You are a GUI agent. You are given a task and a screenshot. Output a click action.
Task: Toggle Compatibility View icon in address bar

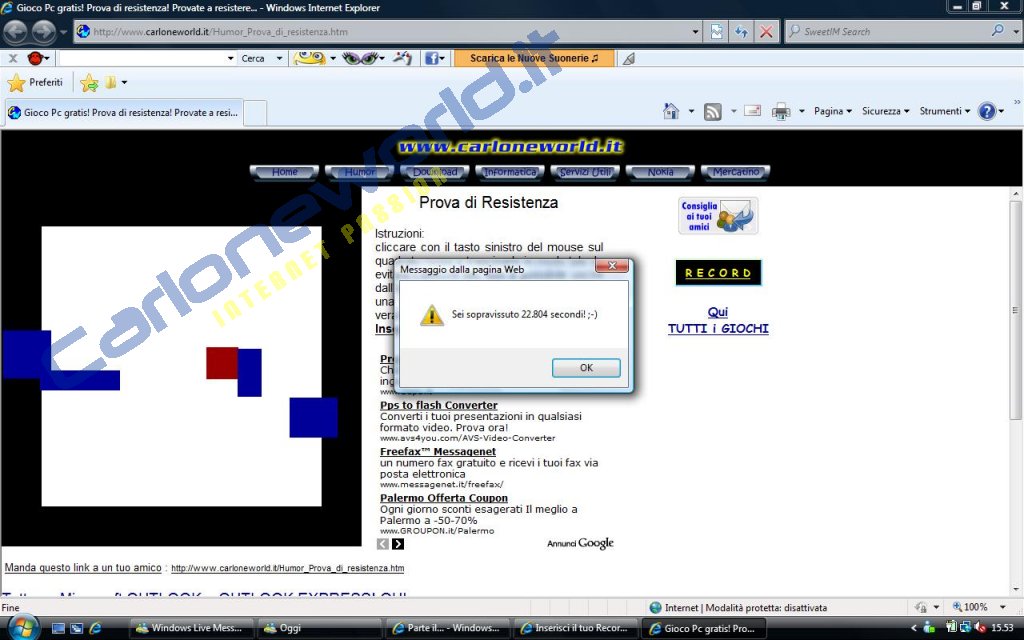716,31
